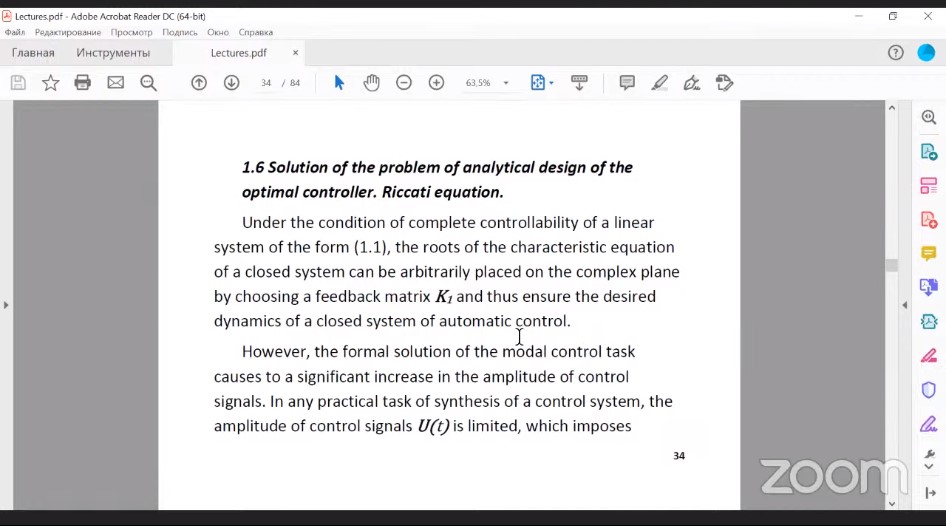Open the blue account profile icon

pyautogui.click(x=926, y=53)
